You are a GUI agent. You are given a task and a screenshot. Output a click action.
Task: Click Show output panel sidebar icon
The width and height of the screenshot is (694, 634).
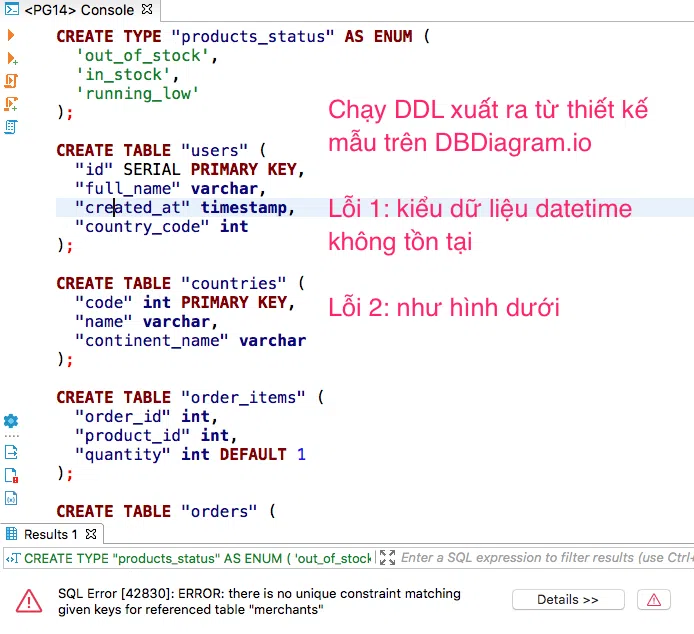11,451
